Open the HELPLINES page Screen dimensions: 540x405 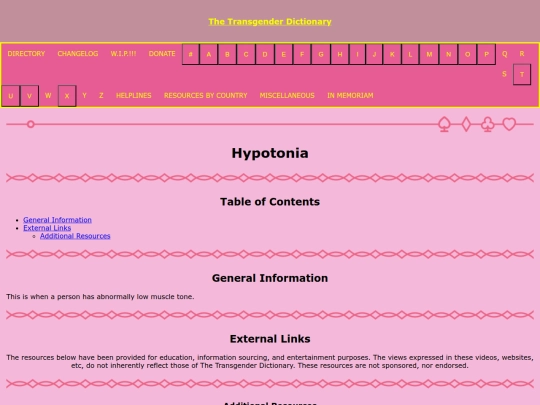pyautogui.click(x=134, y=95)
